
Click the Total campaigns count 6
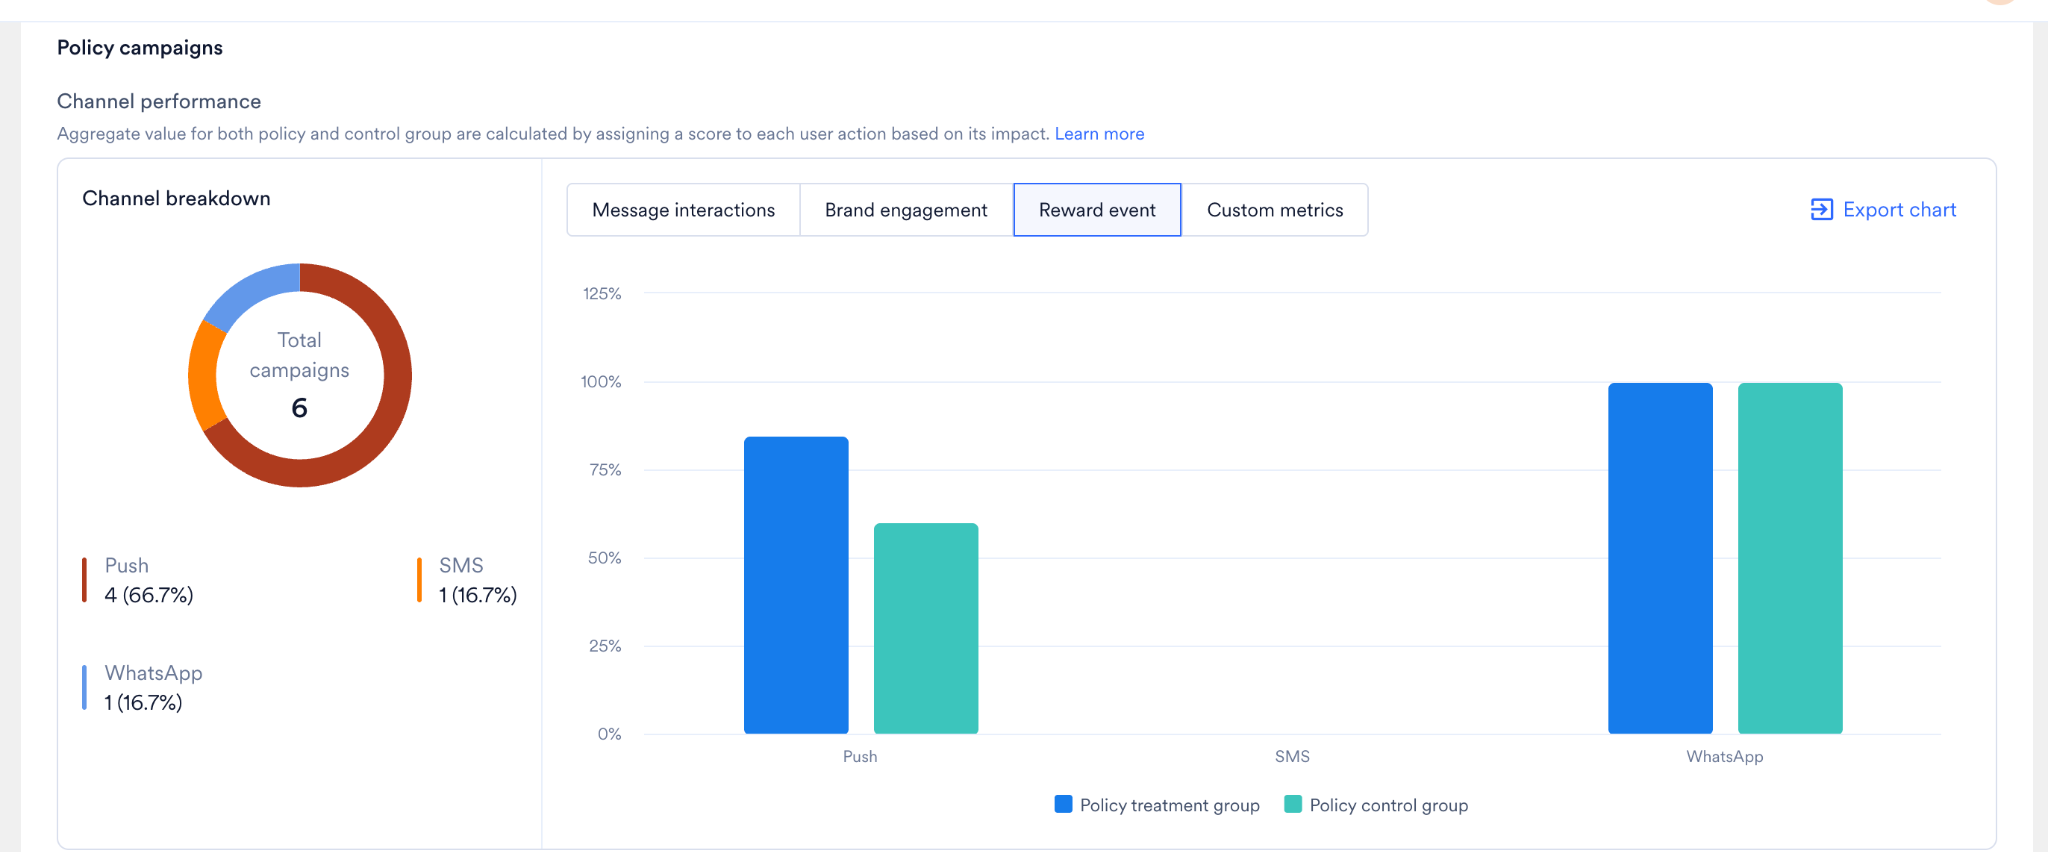pos(299,408)
